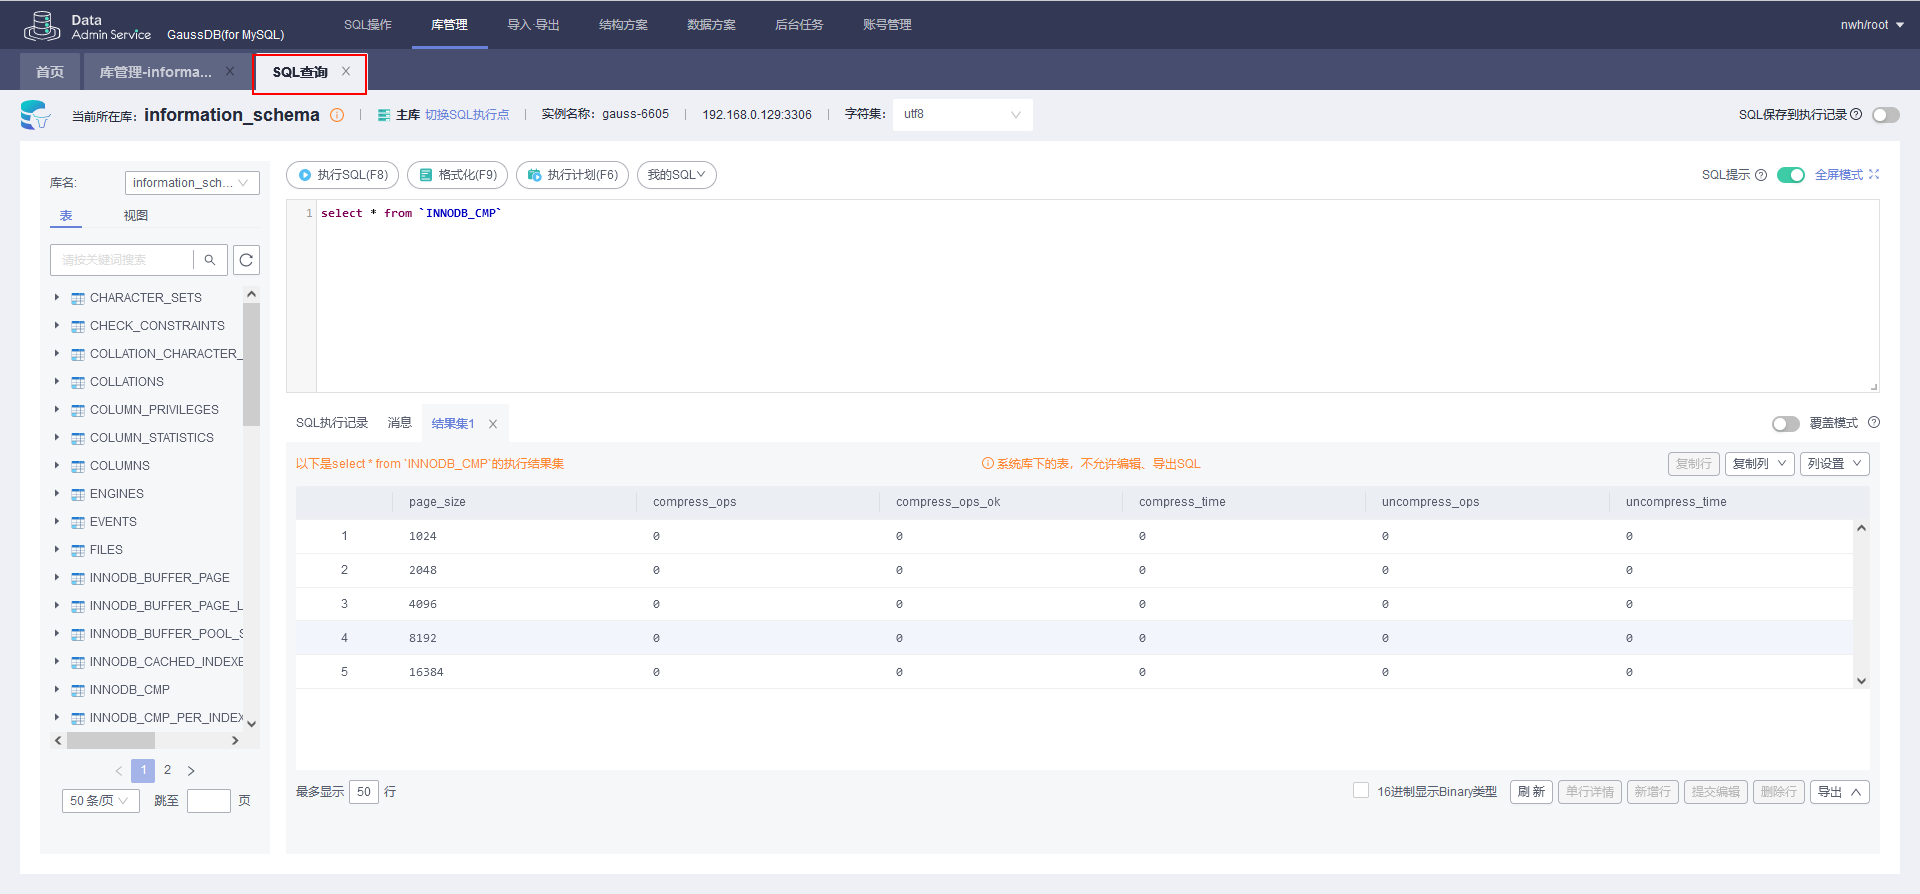
Task: Open the 我的SQL dropdown
Action: (x=676, y=175)
